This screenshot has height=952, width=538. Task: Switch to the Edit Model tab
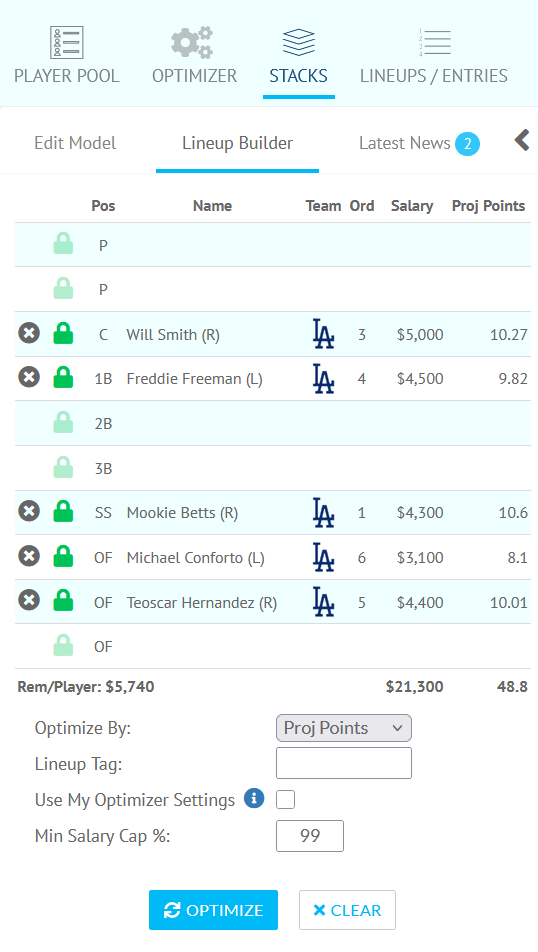point(75,143)
